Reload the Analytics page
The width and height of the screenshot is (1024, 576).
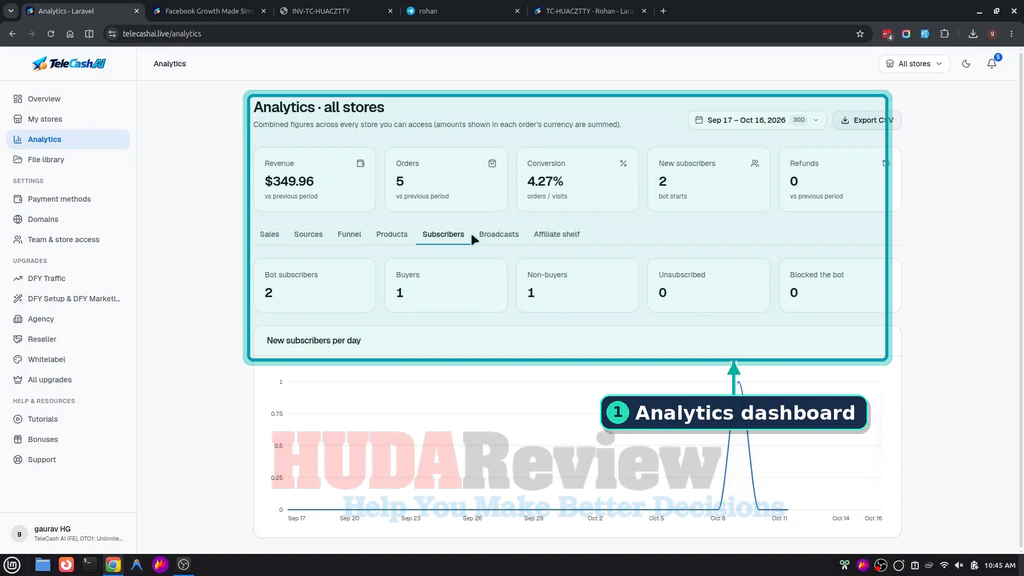(x=50, y=34)
